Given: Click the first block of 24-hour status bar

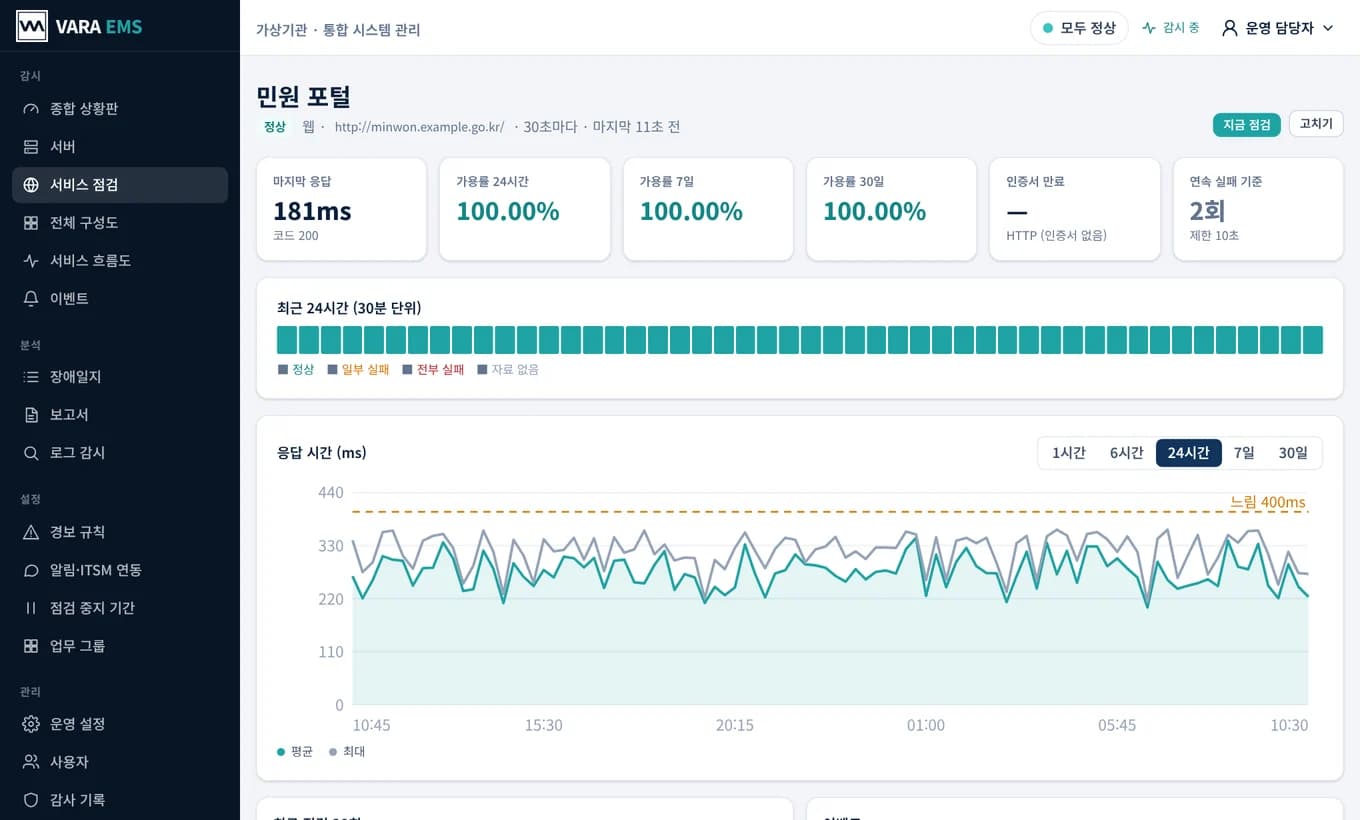Looking at the screenshot, I should (287, 340).
